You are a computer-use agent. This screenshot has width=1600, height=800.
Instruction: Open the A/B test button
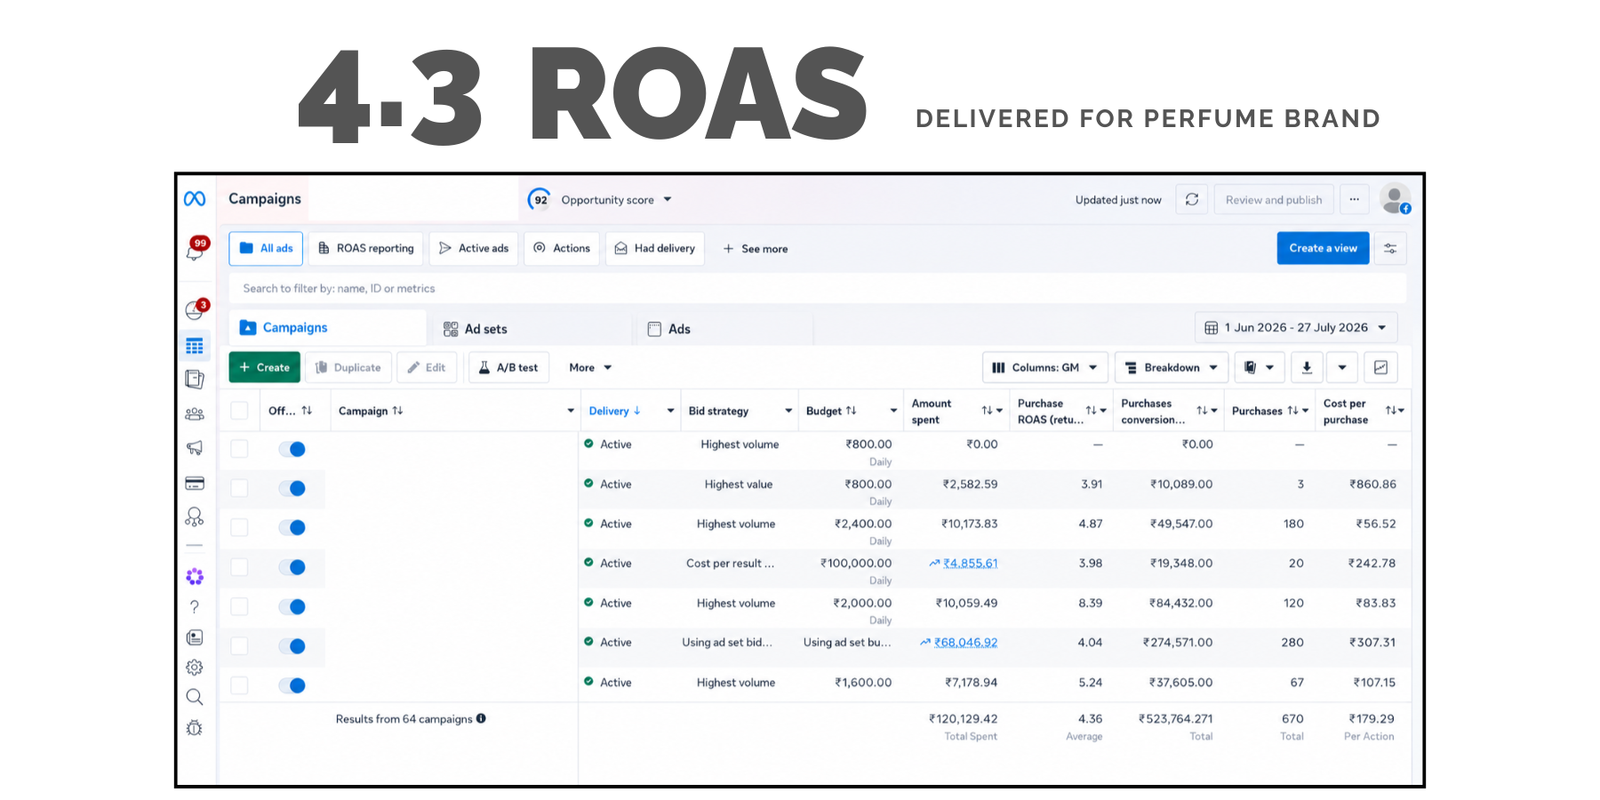(x=508, y=368)
